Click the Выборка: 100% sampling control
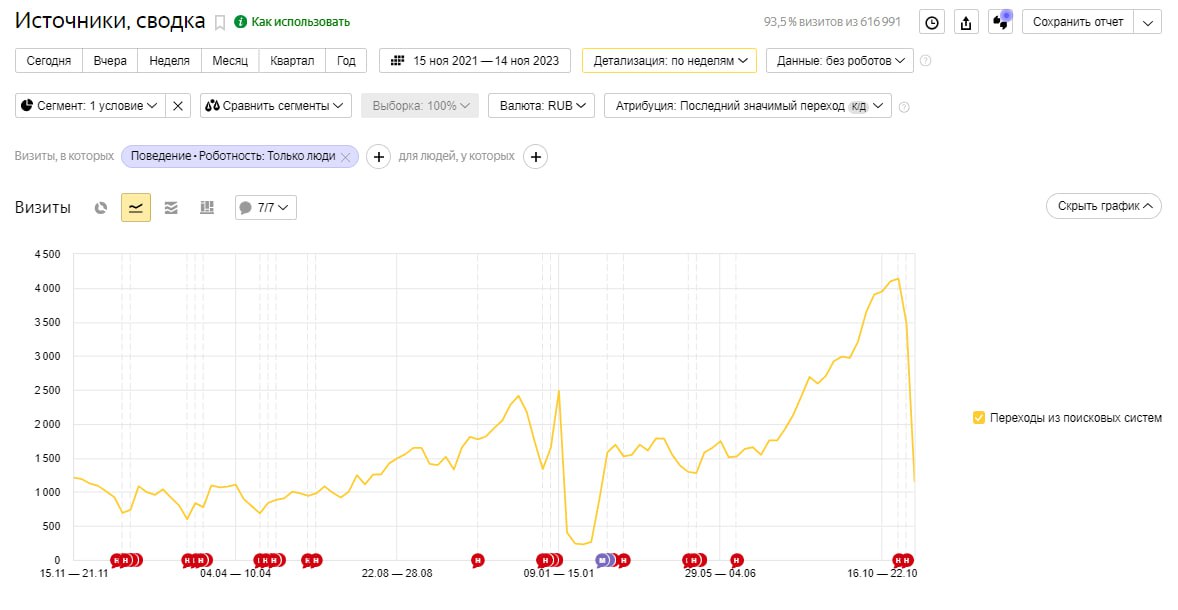The height and width of the screenshot is (610, 1178). 421,106
